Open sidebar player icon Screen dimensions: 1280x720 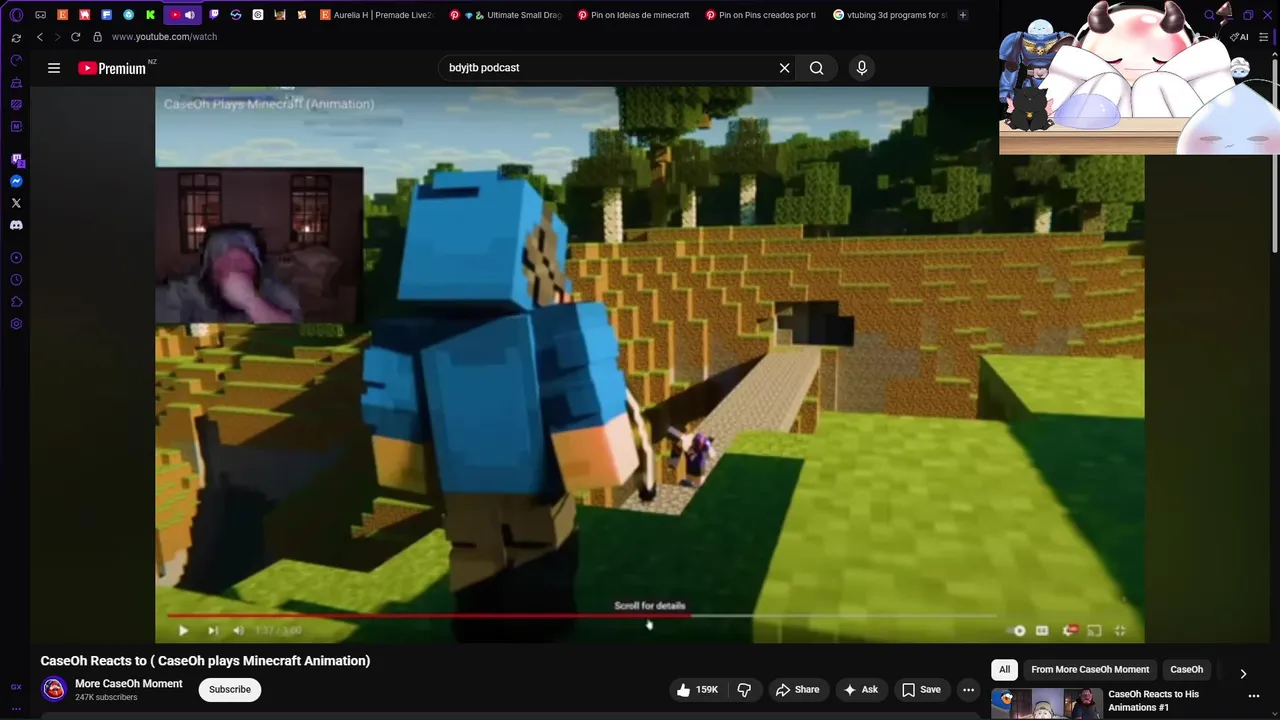point(16,258)
